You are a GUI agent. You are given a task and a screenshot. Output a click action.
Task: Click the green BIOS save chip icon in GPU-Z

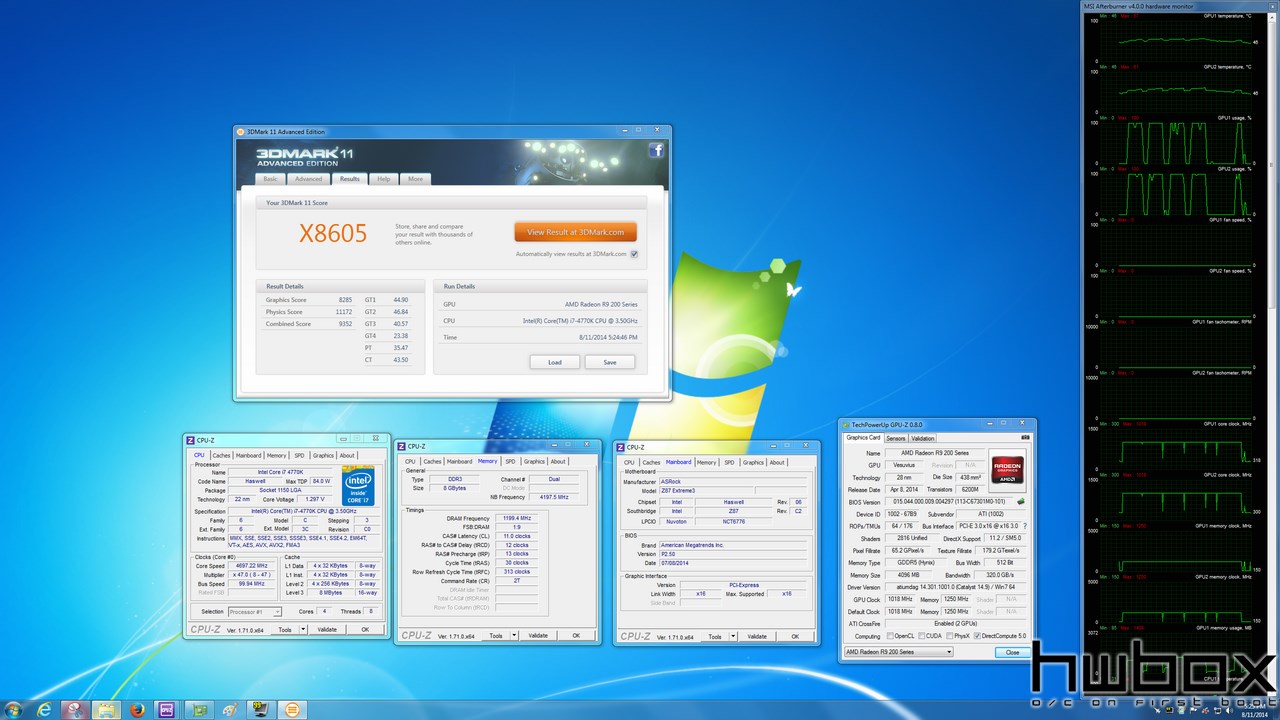[x=1020, y=501]
